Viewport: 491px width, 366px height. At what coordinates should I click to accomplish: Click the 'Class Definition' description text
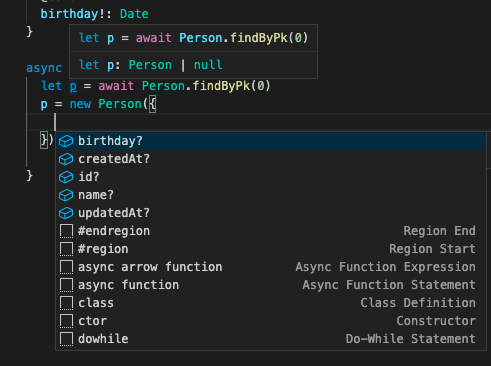tap(418, 303)
